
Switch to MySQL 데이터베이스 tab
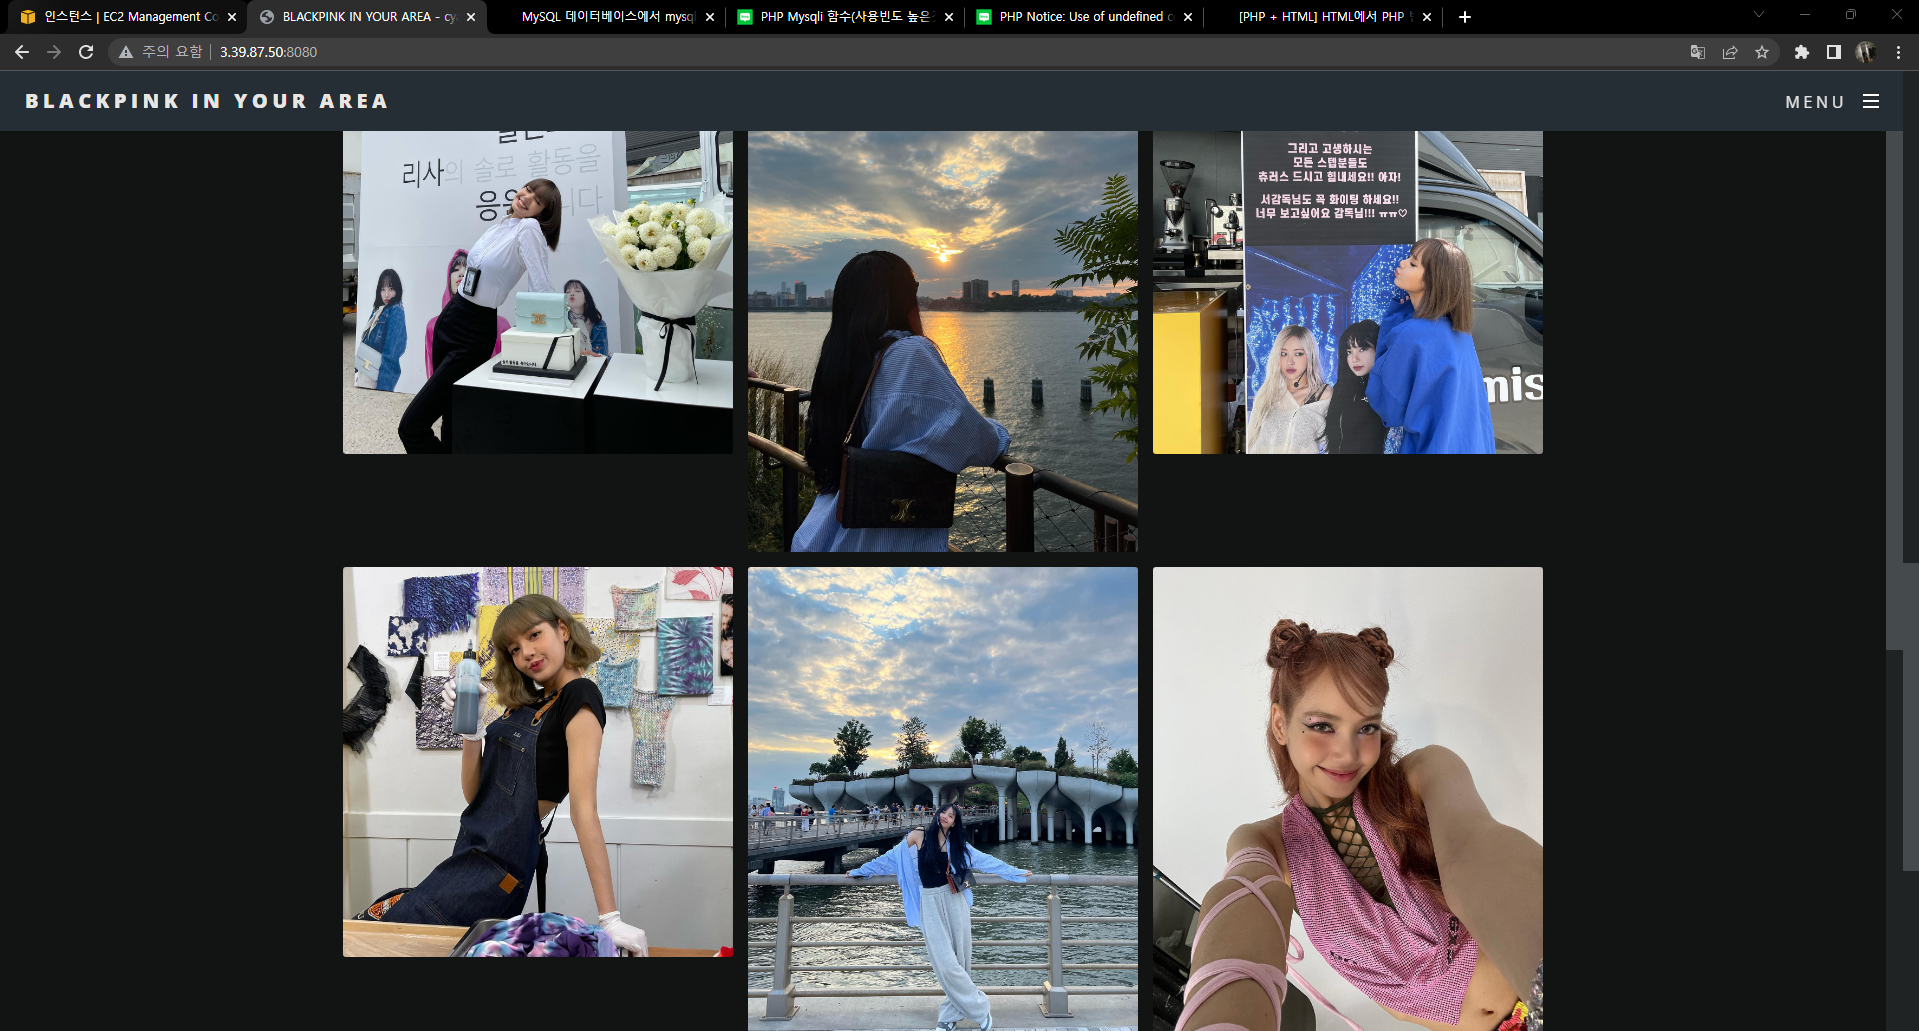[x=607, y=17]
